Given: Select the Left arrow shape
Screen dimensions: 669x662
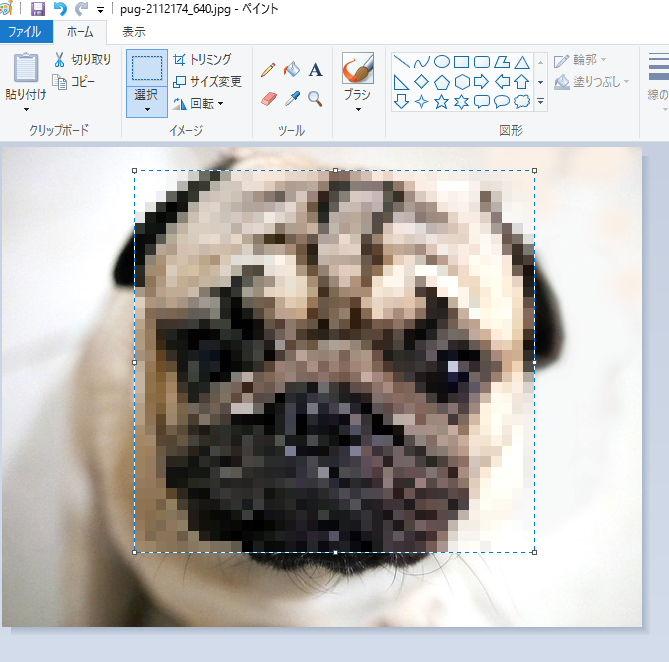Looking at the screenshot, I should point(502,82).
